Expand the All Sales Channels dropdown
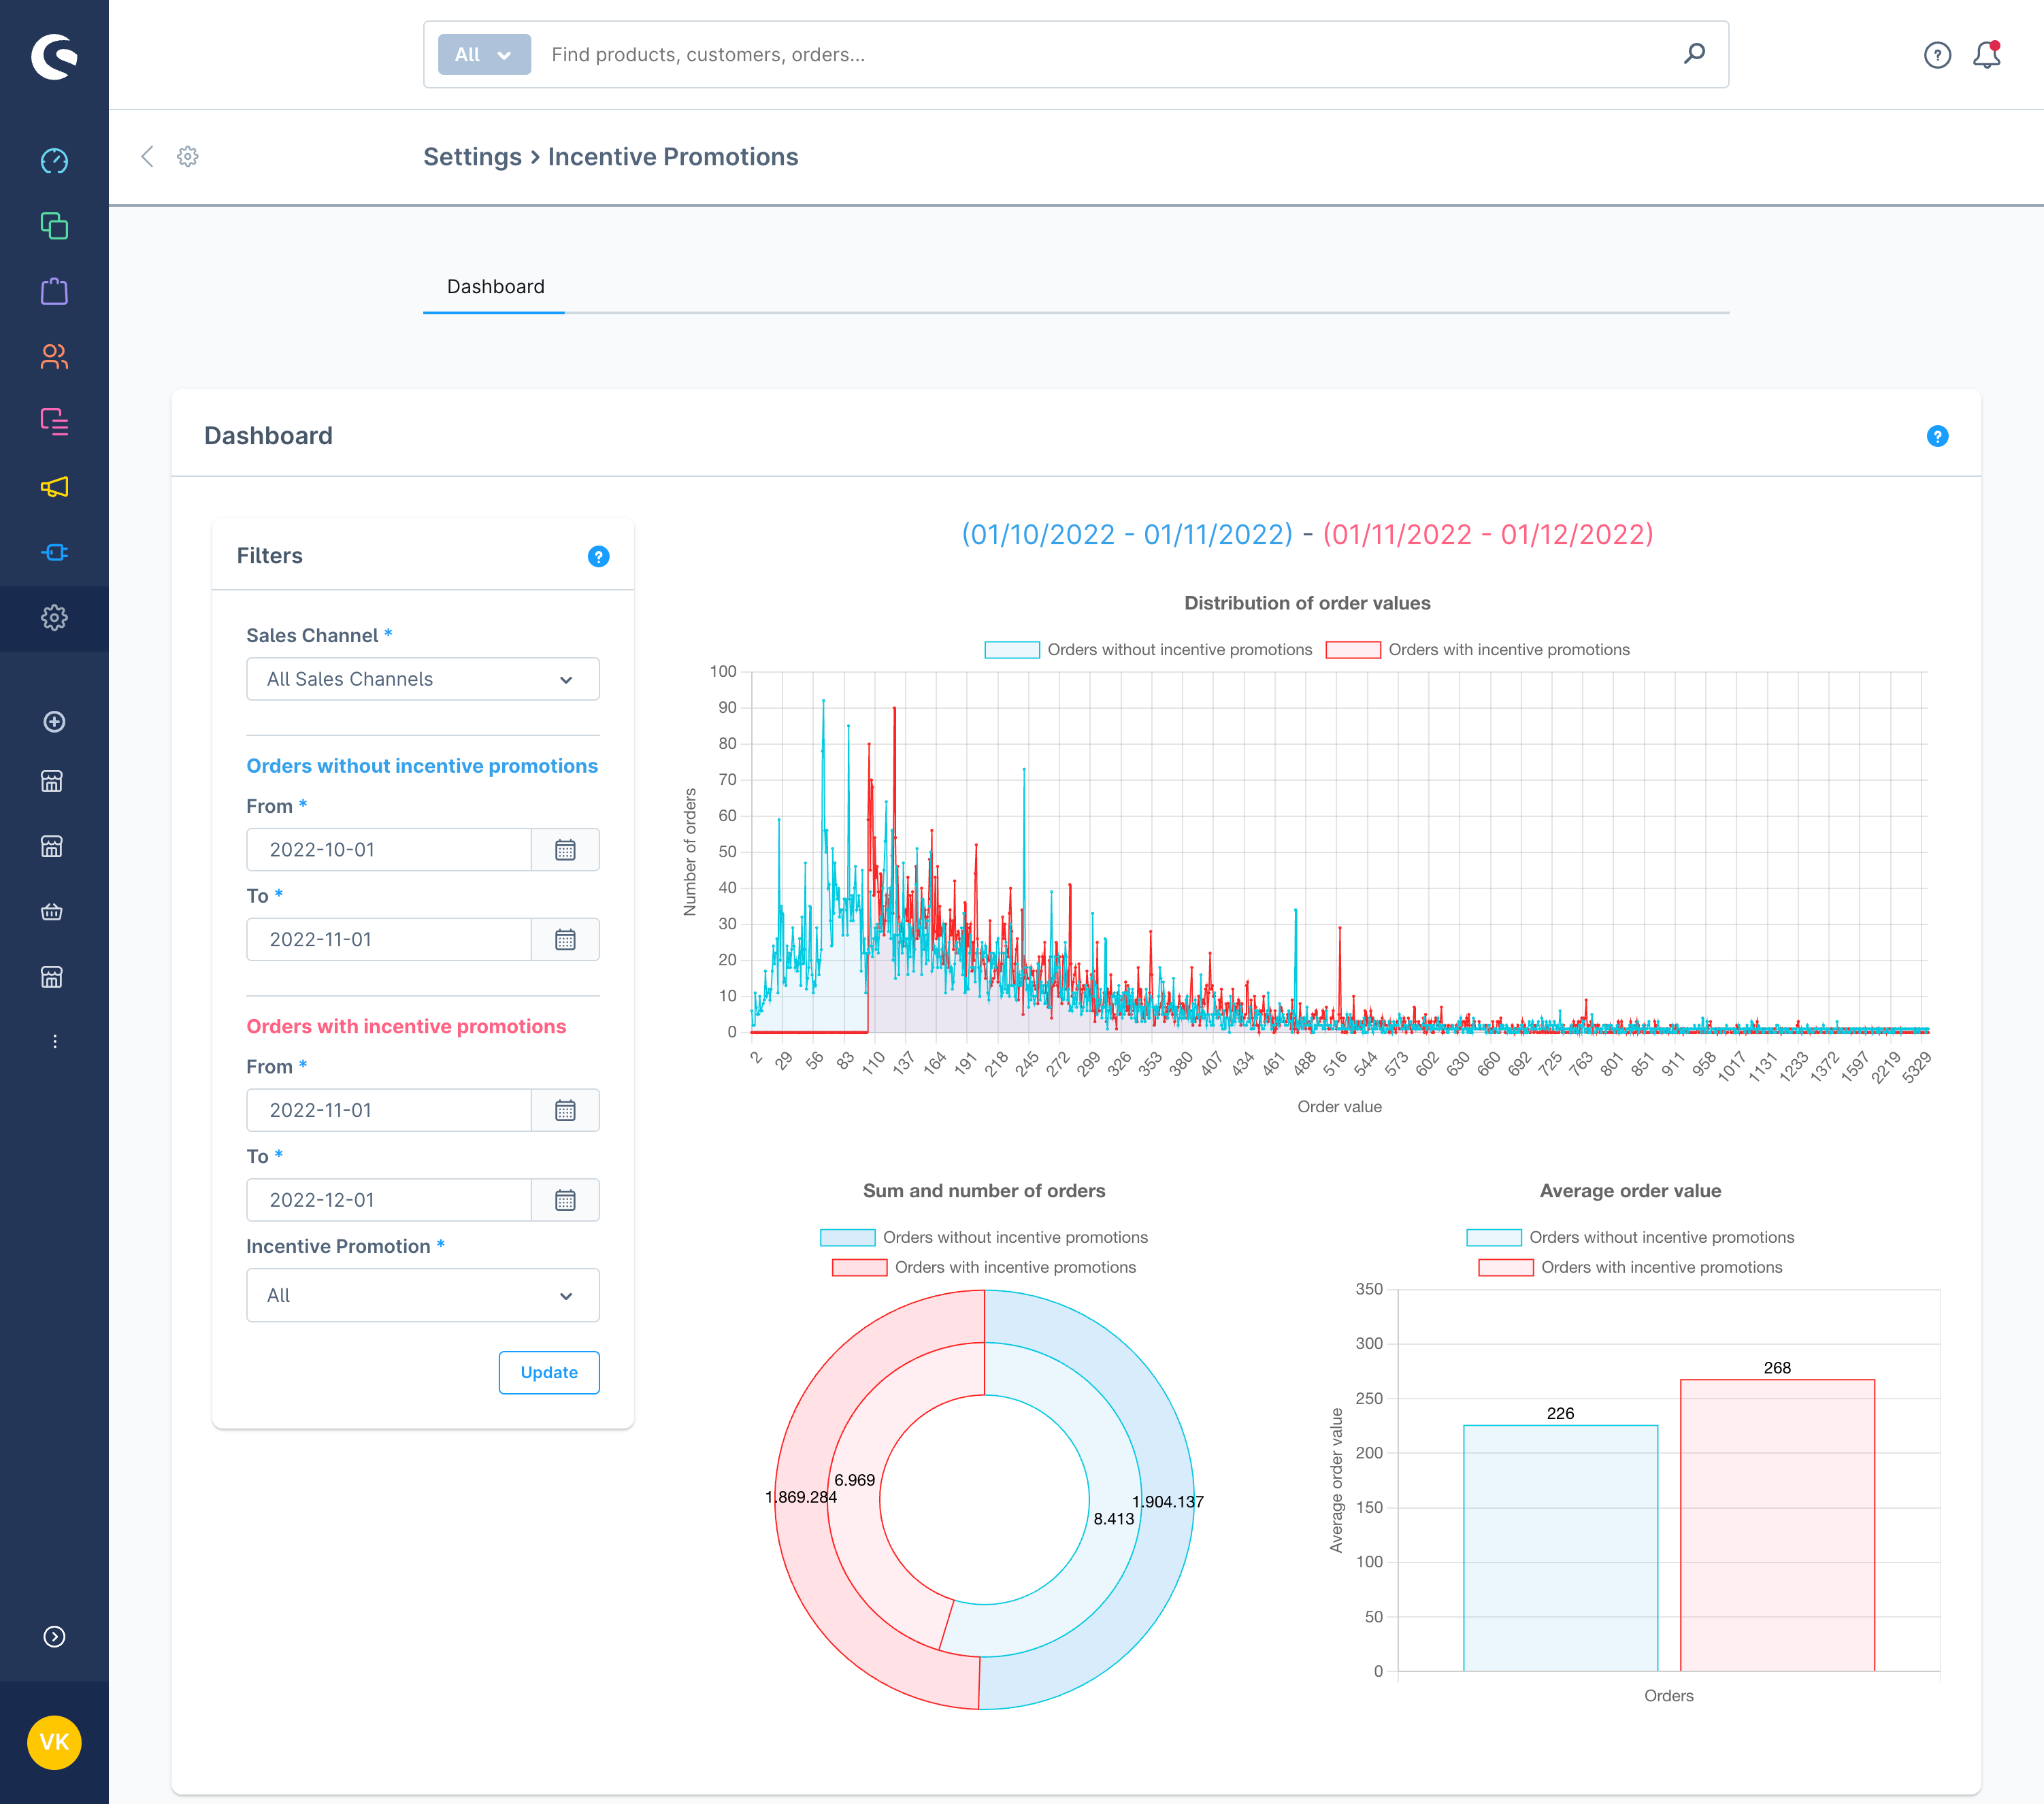2044x1804 pixels. 422,679
